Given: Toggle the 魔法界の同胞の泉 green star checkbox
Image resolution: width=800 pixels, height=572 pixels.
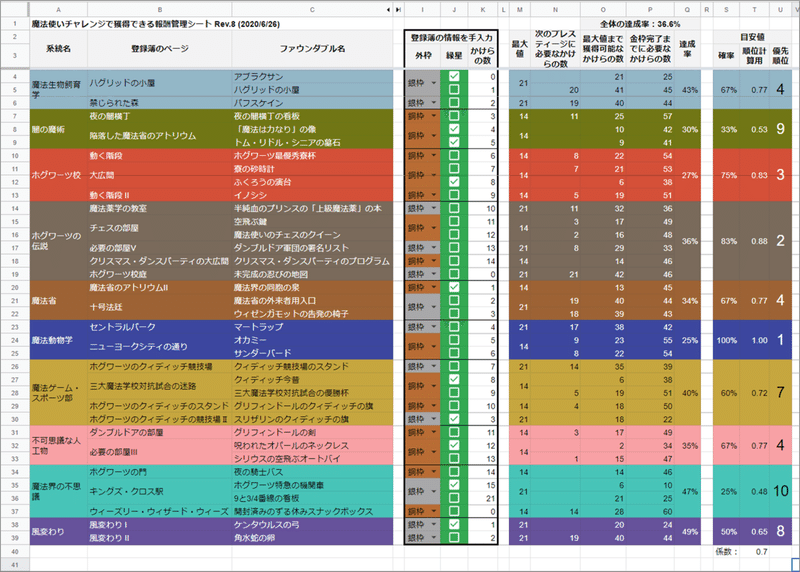Looking at the screenshot, I should point(454,287).
